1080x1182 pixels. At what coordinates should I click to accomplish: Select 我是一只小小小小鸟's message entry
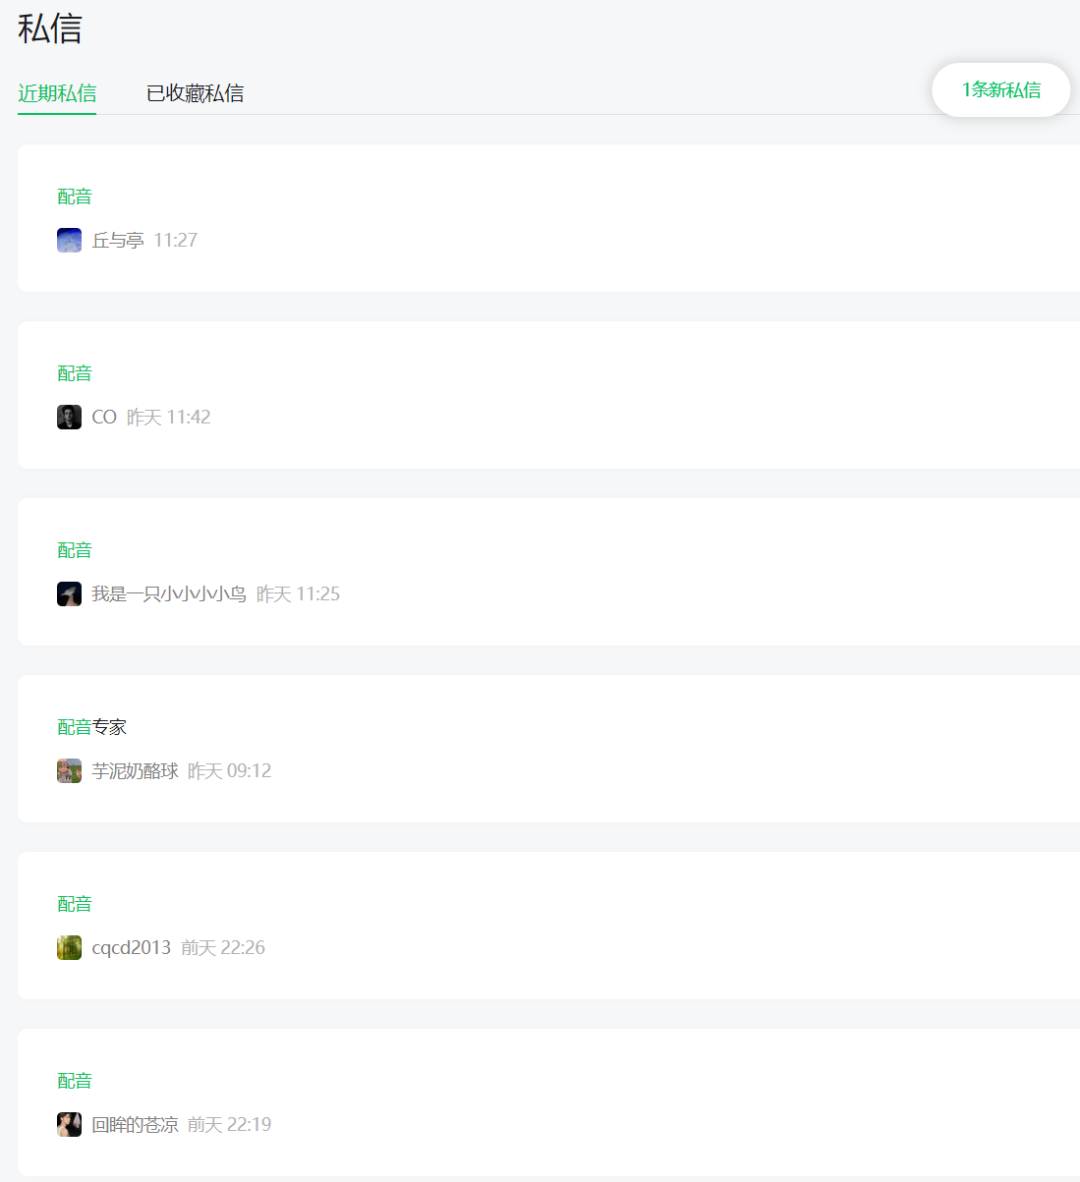[x=540, y=572]
